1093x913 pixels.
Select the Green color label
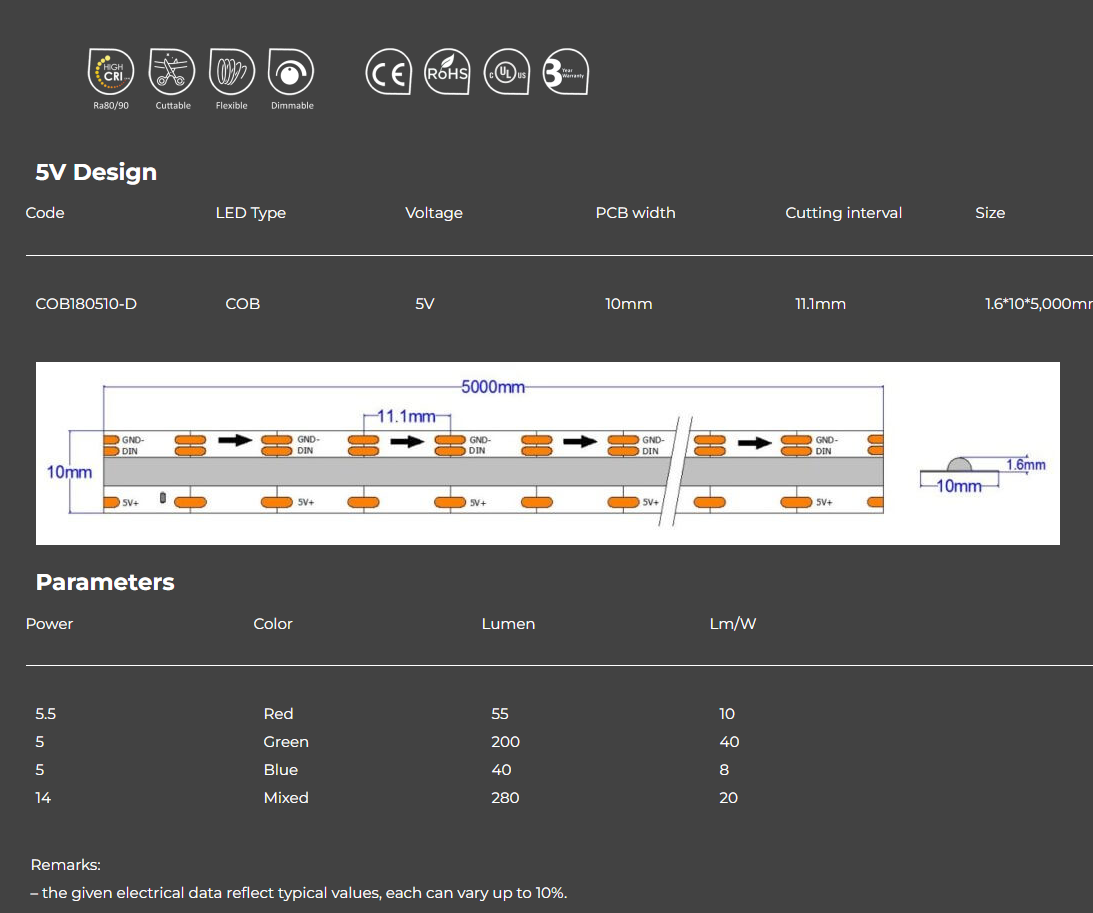286,741
